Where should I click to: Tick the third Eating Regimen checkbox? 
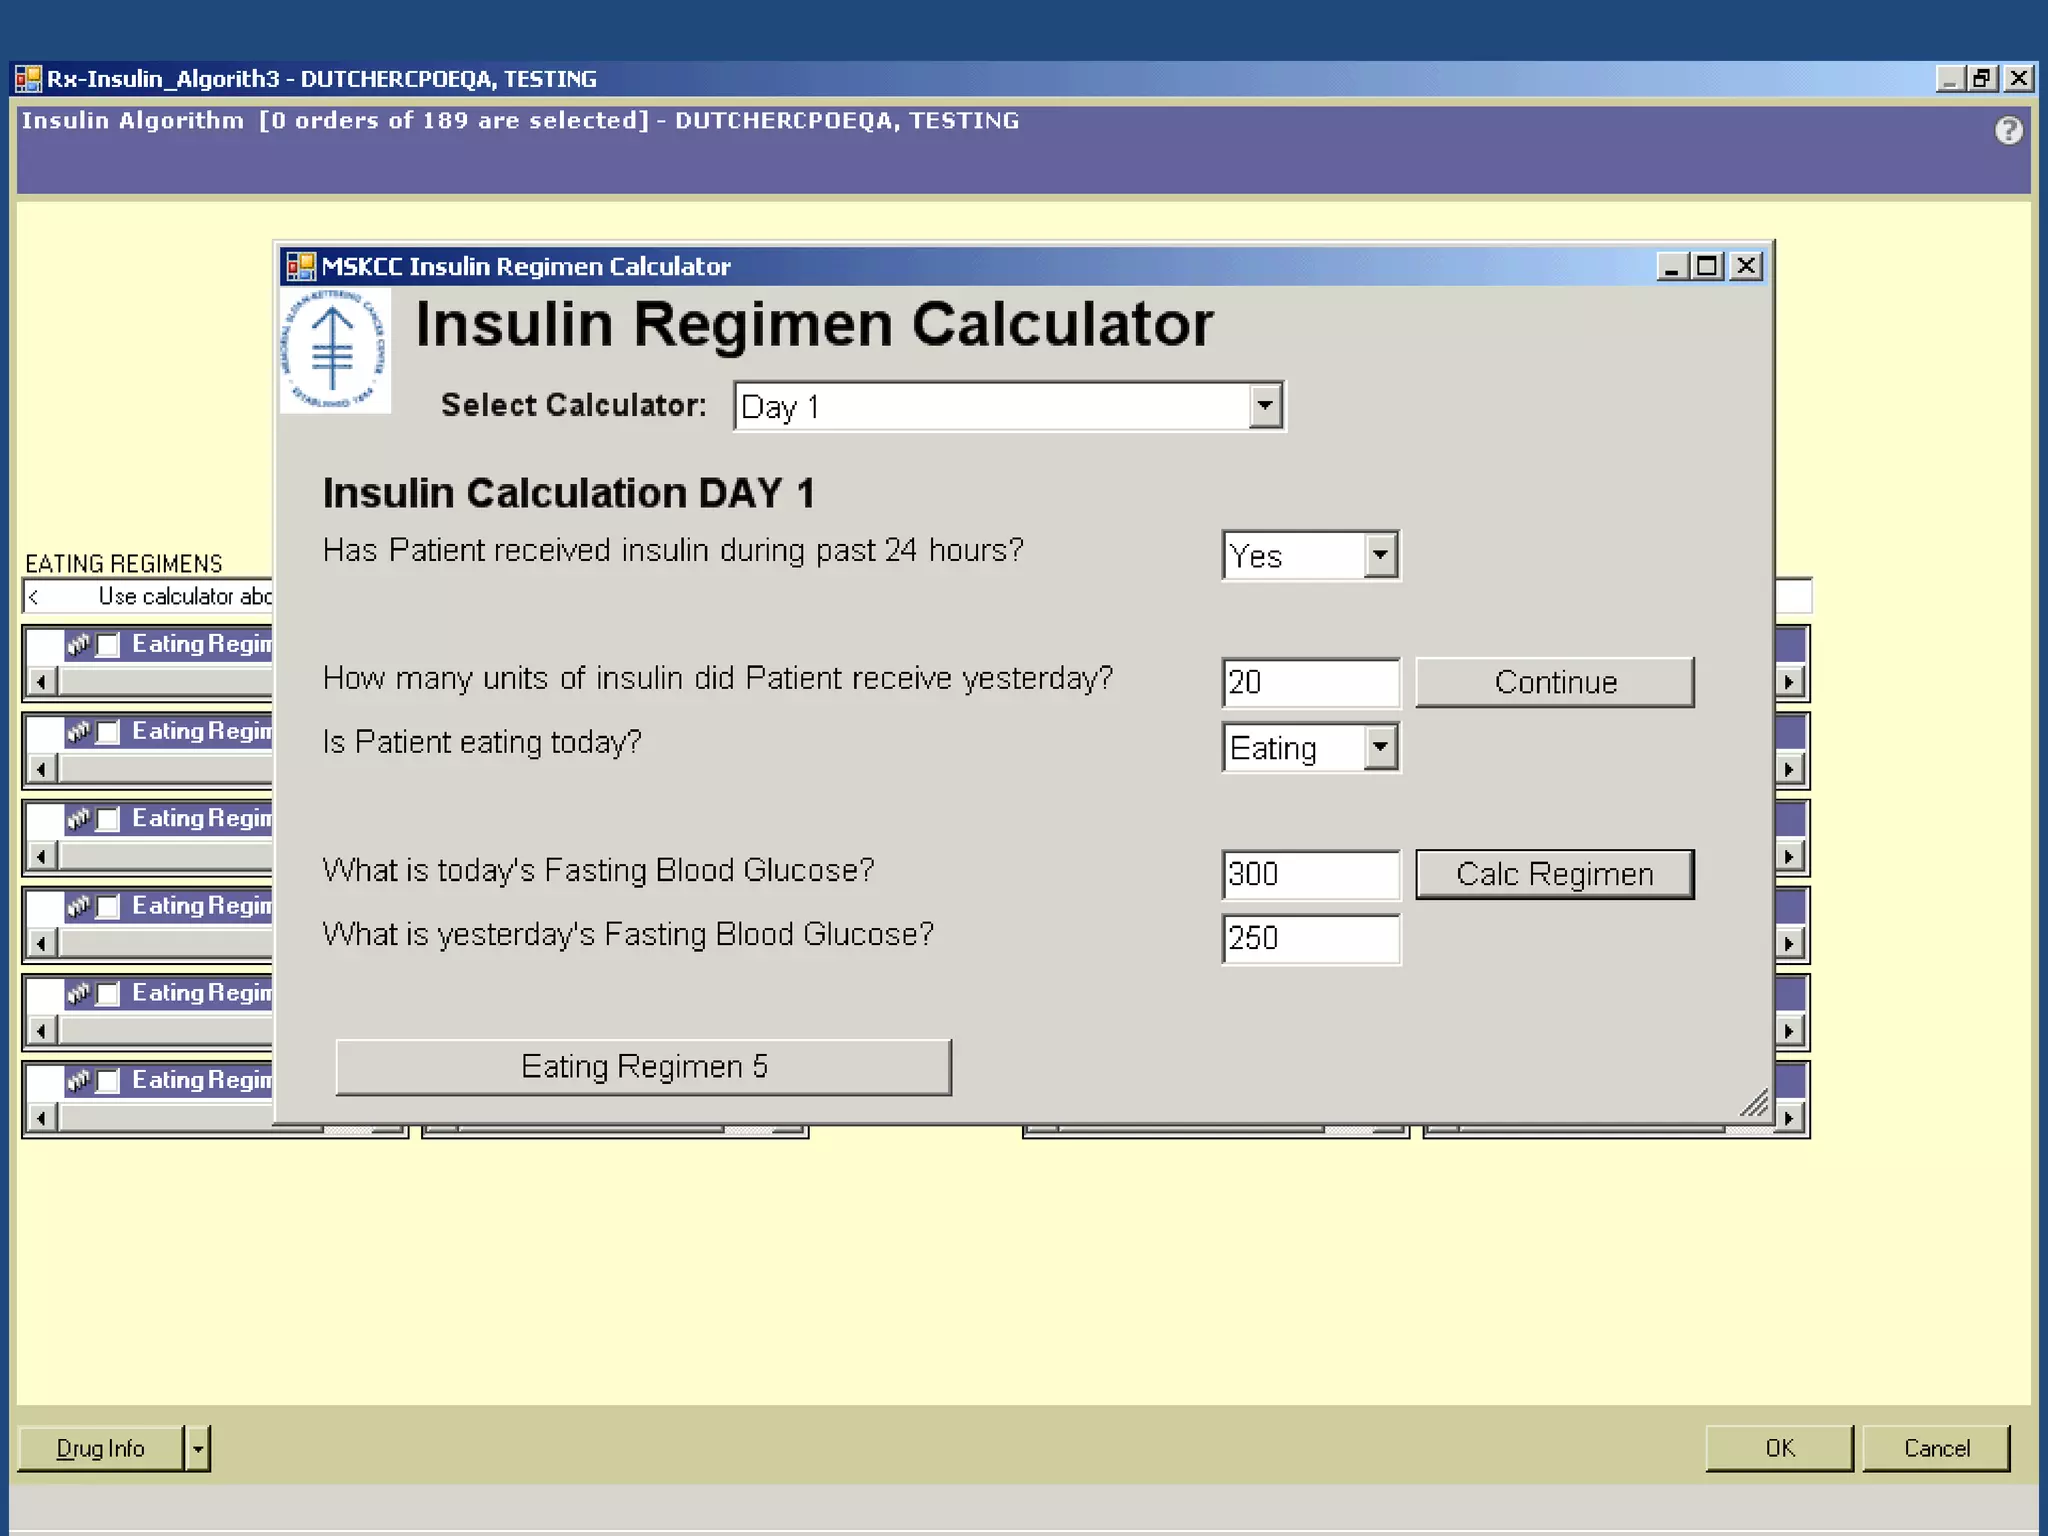point(108,819)
